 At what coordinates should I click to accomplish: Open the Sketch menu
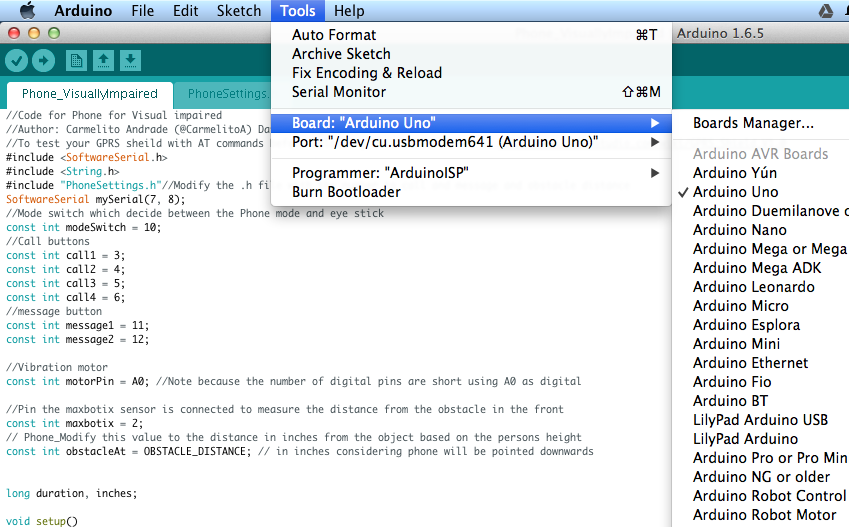239,11
